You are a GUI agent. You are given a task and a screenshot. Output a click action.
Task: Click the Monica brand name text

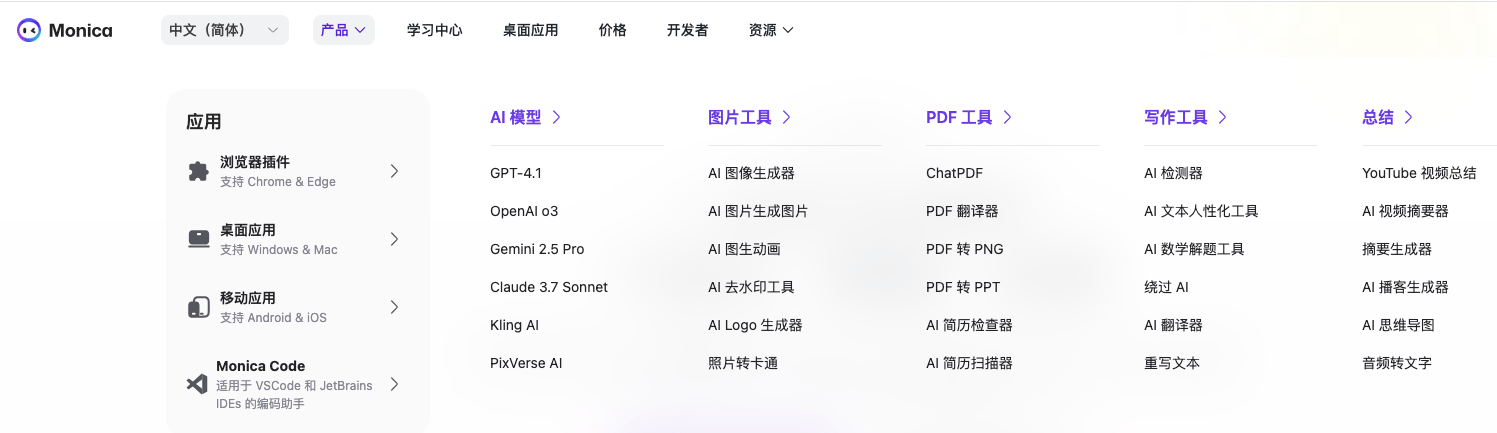[x=80, y=30]
